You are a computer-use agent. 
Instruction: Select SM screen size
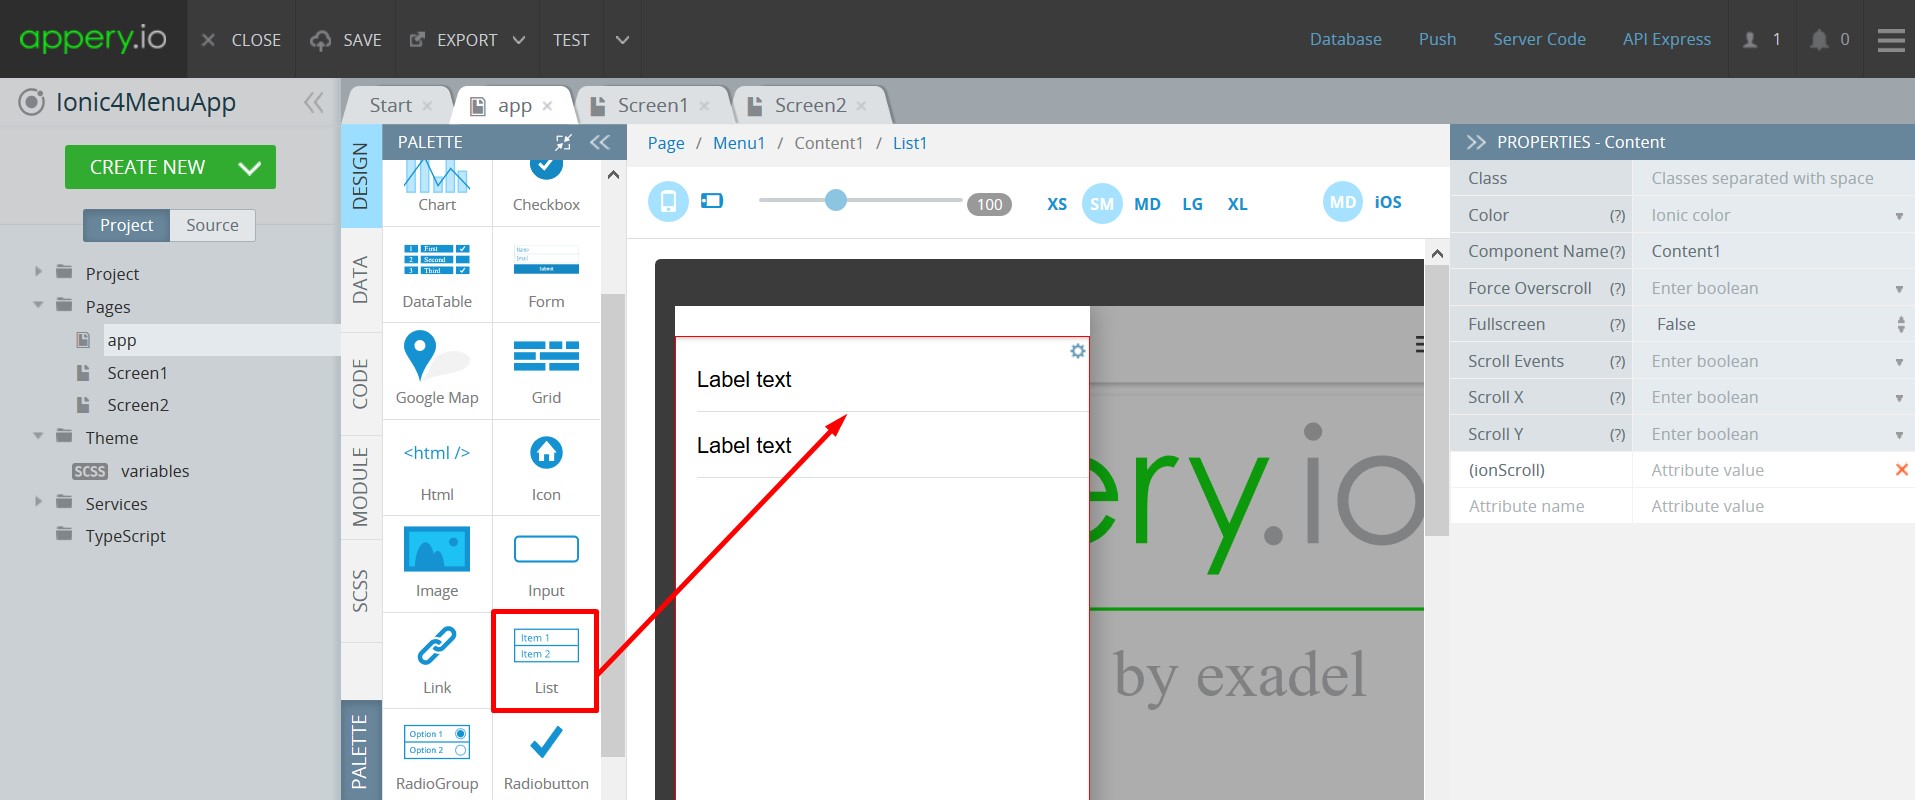1102,204
